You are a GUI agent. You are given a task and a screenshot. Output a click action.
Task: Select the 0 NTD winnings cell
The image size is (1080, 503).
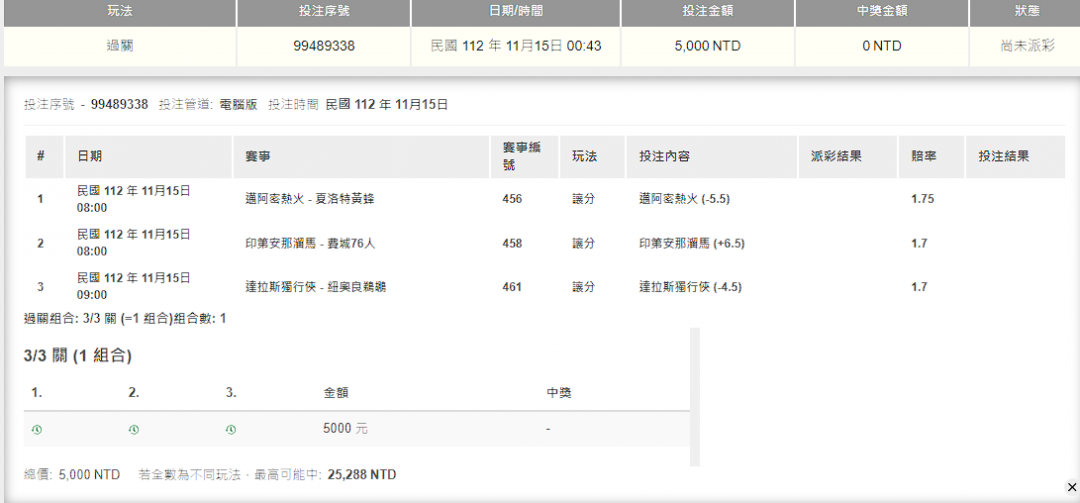pos(882,47)
